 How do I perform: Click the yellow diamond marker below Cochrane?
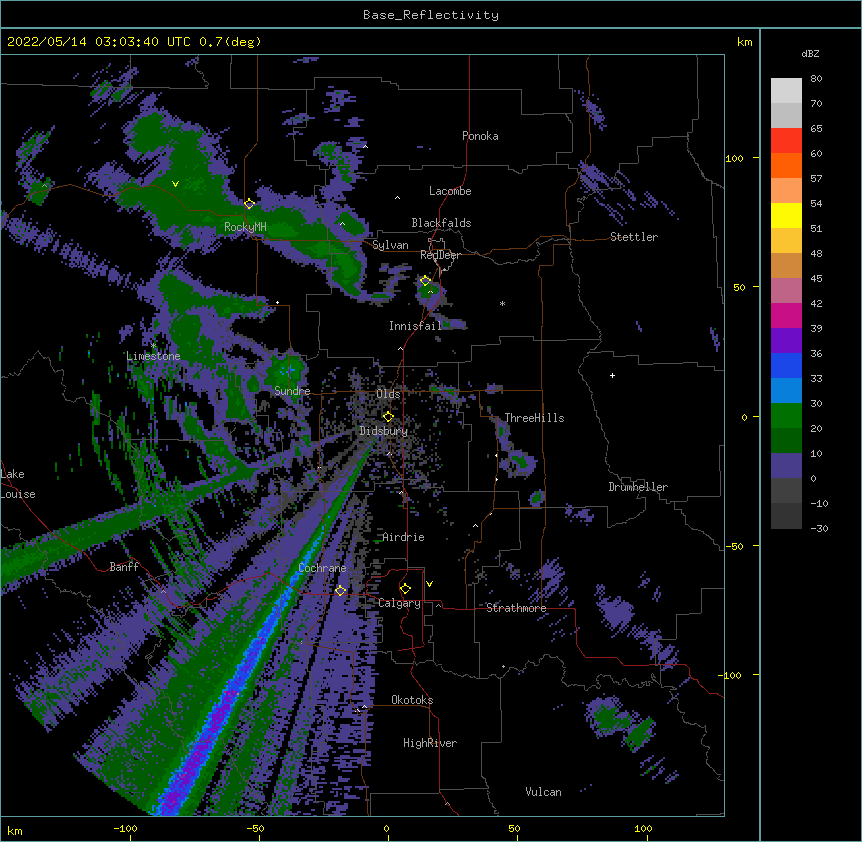coord(340,591)
